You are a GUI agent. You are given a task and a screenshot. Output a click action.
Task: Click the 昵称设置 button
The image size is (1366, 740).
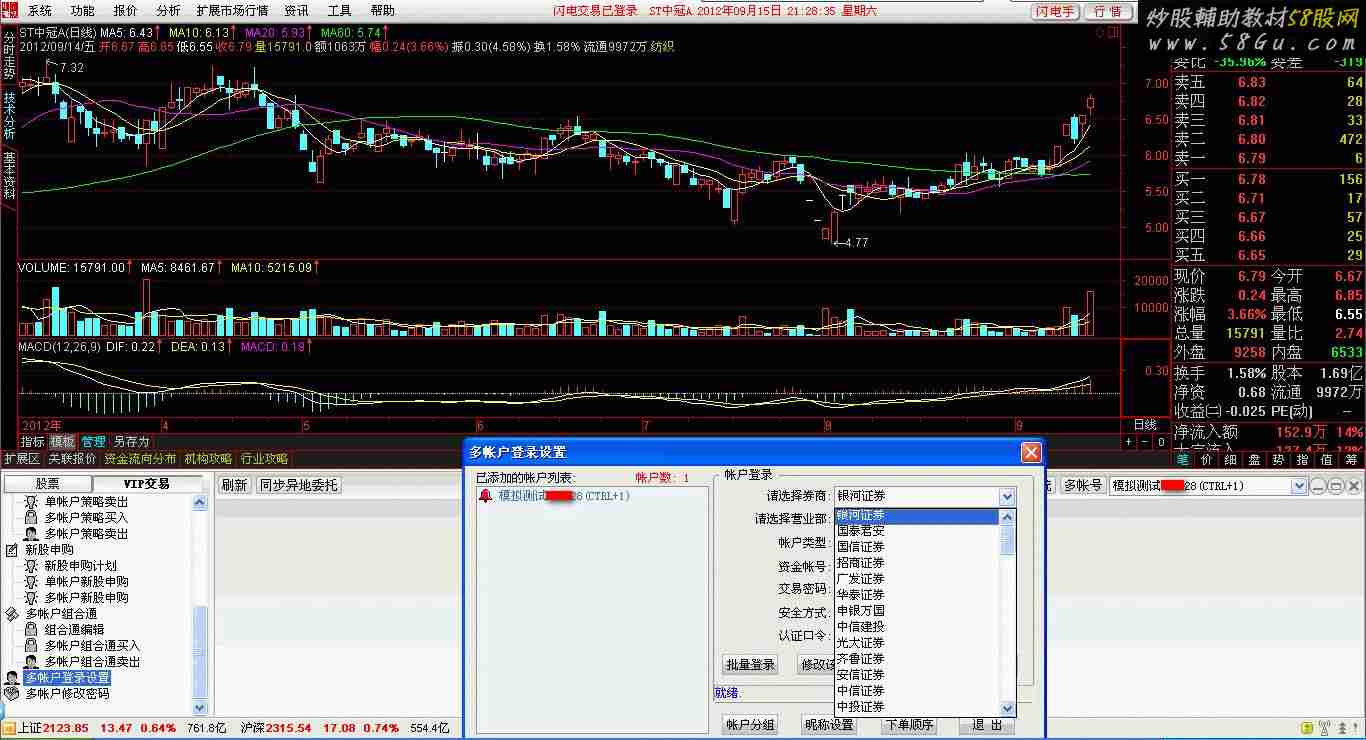[x=829, y=725]
